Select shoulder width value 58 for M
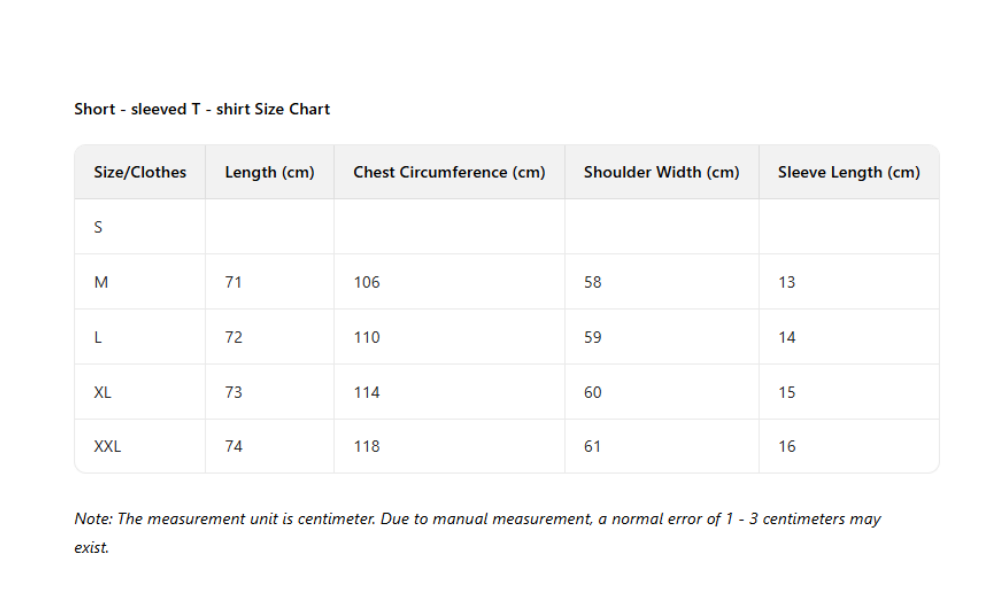 point(593,282)
